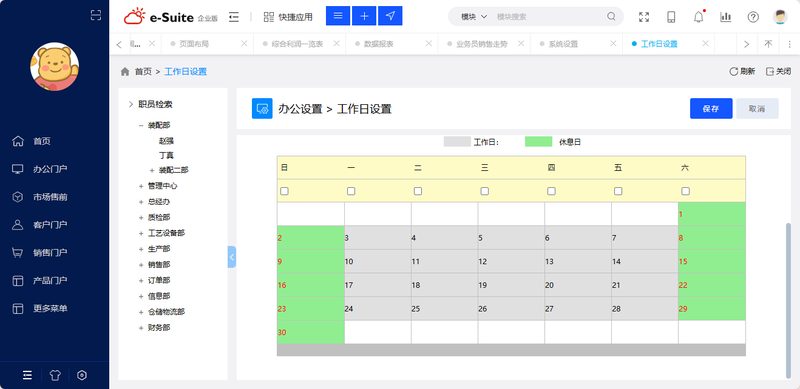The width and height of the screenshot is (800, 389).
Task: Click the vertical scrollbar of the calendar panel
Action: [789, 300]
